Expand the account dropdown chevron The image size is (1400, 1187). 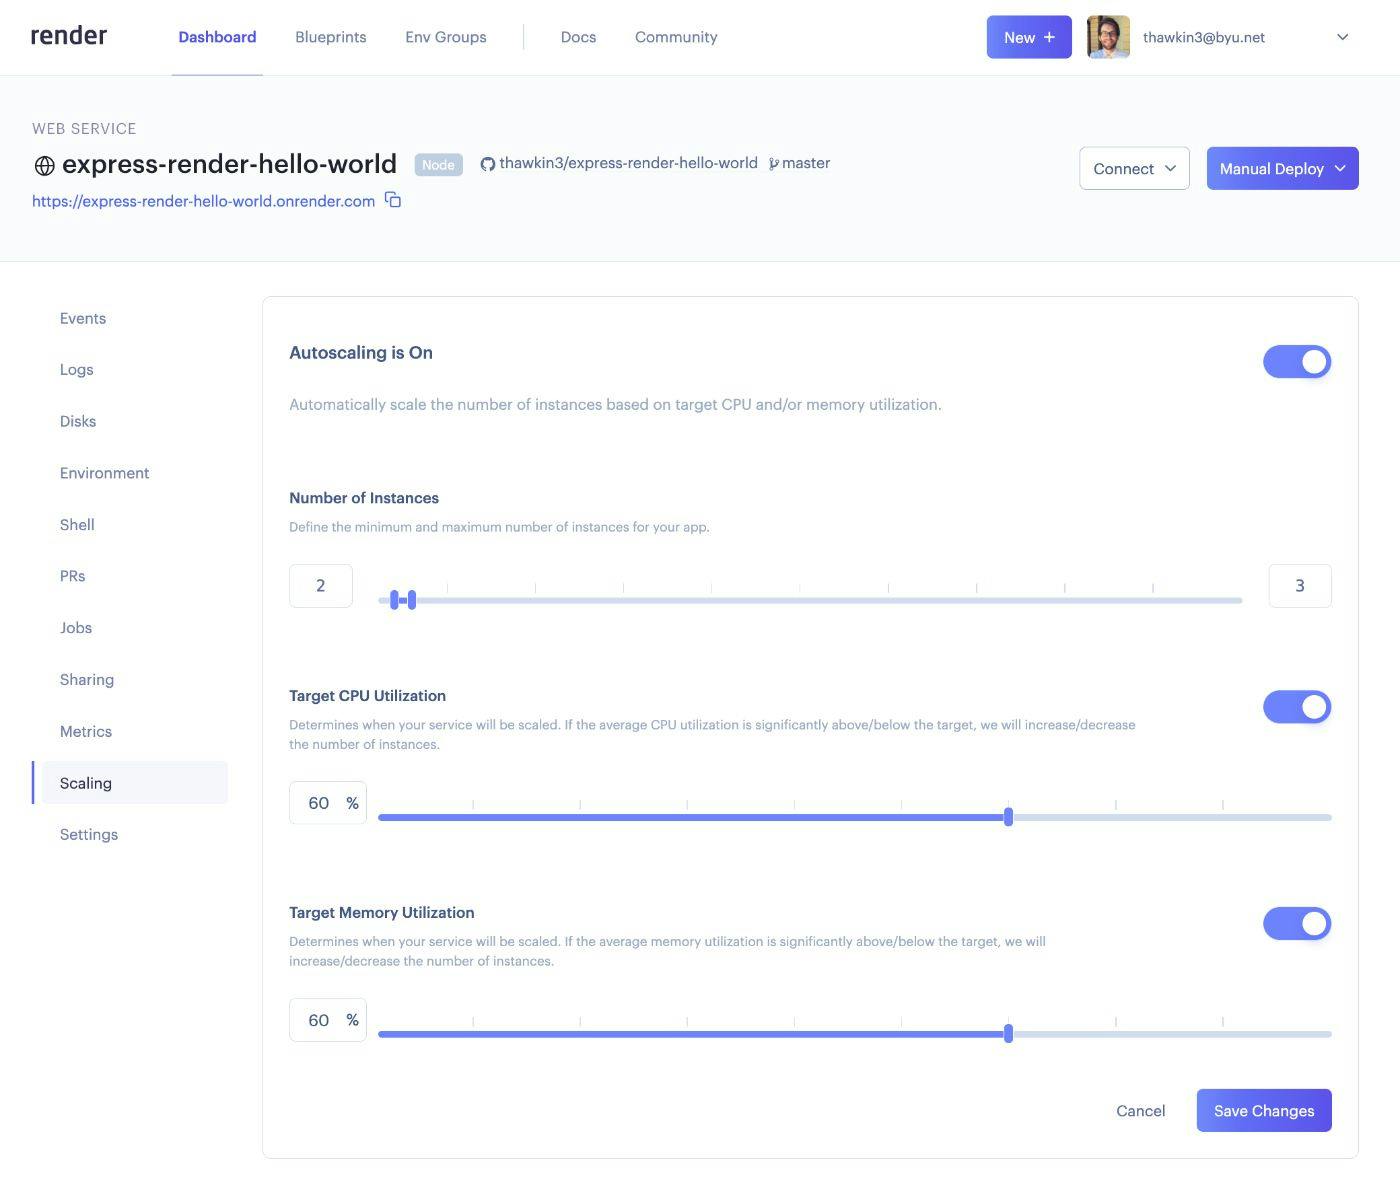[1343, 37]
